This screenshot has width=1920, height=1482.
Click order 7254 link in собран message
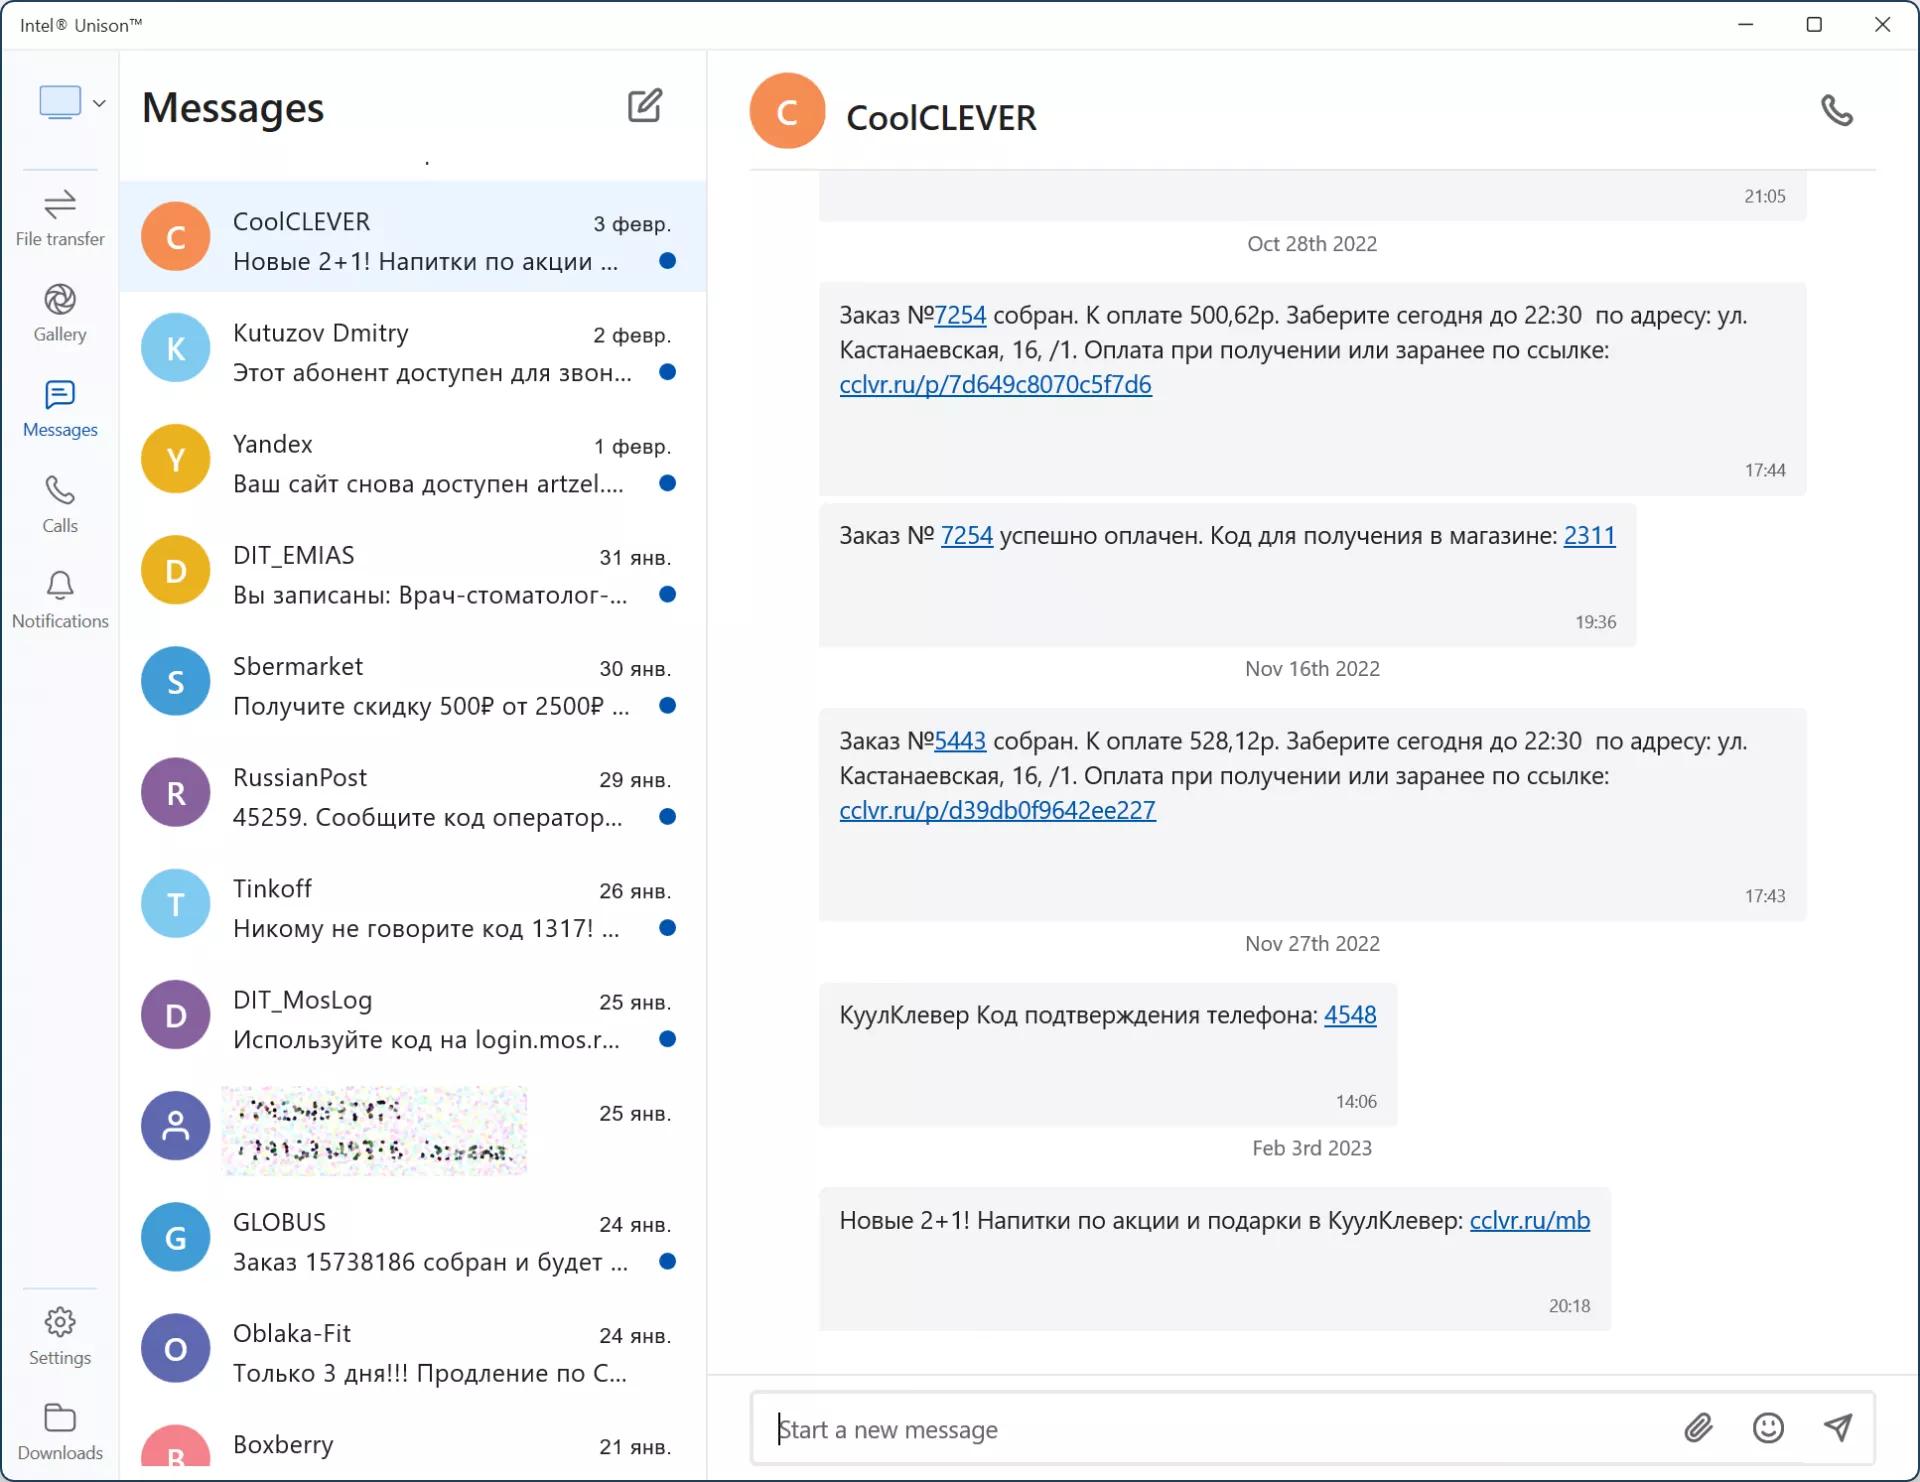tap(960, 315)
